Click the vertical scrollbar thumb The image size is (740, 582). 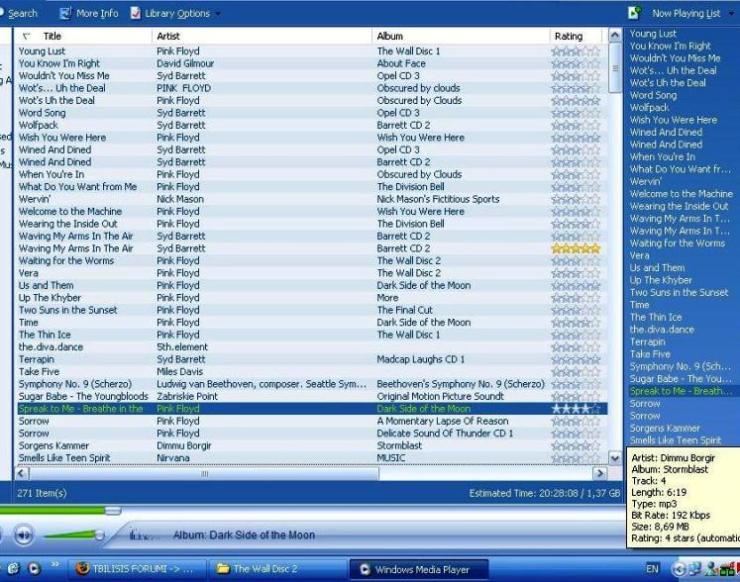point(615,68)
